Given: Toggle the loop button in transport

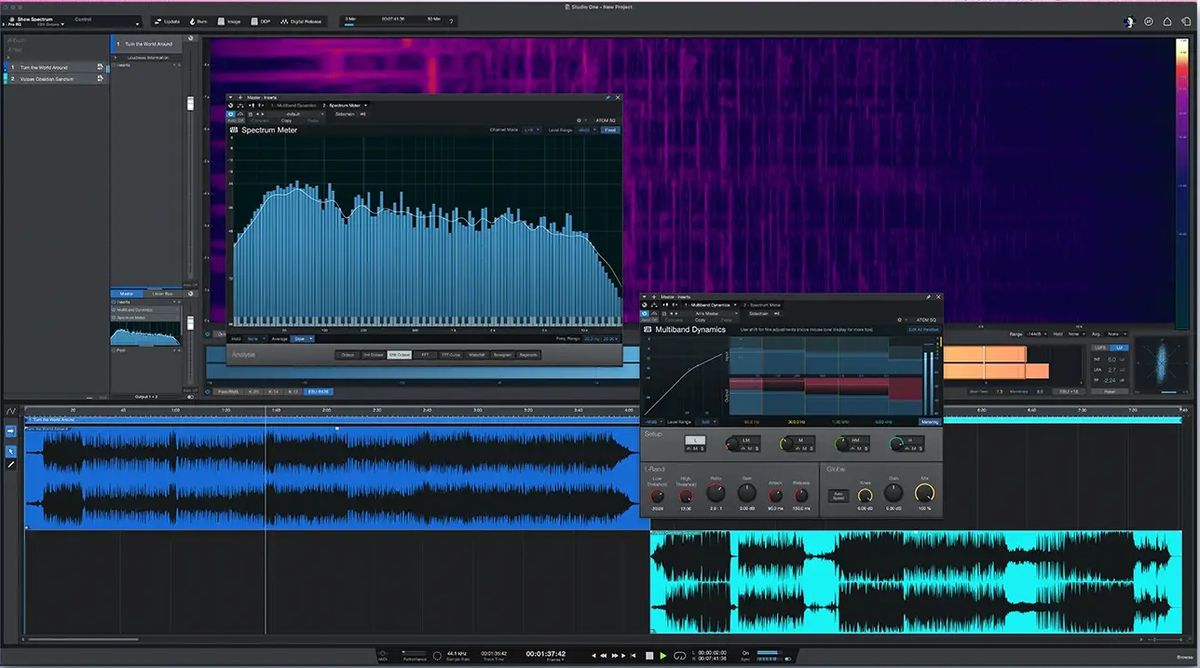Looking at the screenshot, I should 680,656.
